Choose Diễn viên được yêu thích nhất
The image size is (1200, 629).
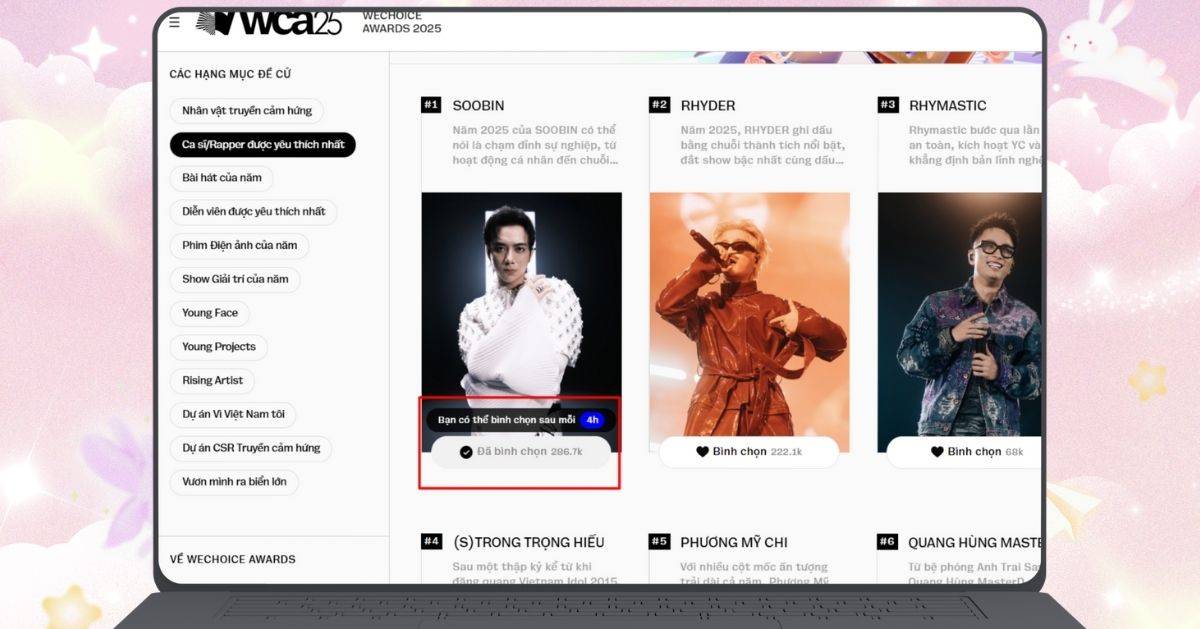(254, 212)
